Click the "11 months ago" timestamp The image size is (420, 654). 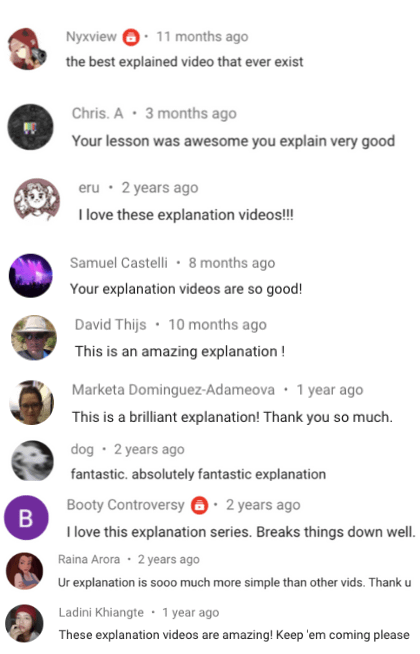(x=202, y=37)
